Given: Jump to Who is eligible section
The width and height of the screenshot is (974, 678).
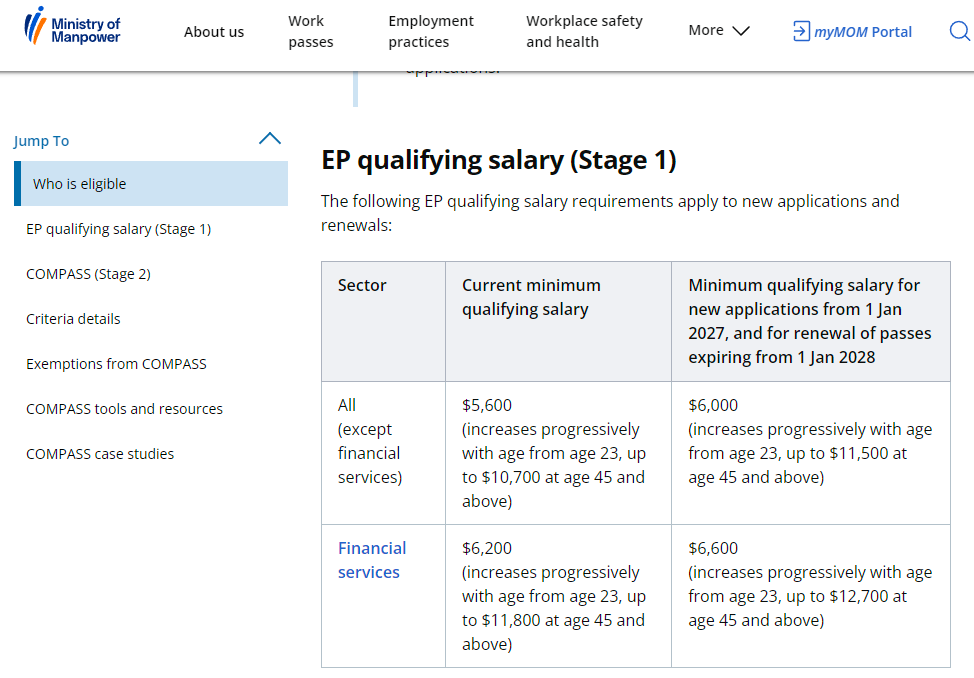Looking at the screenshot, I should (80, 184).
